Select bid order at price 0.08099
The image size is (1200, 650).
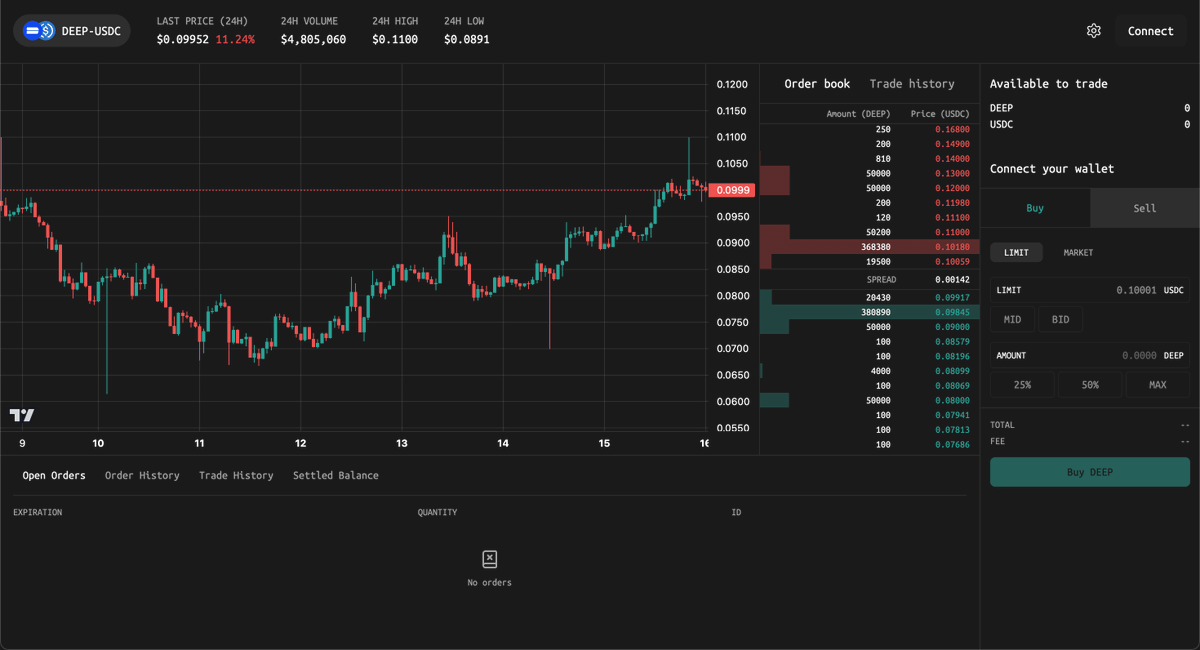870,371
